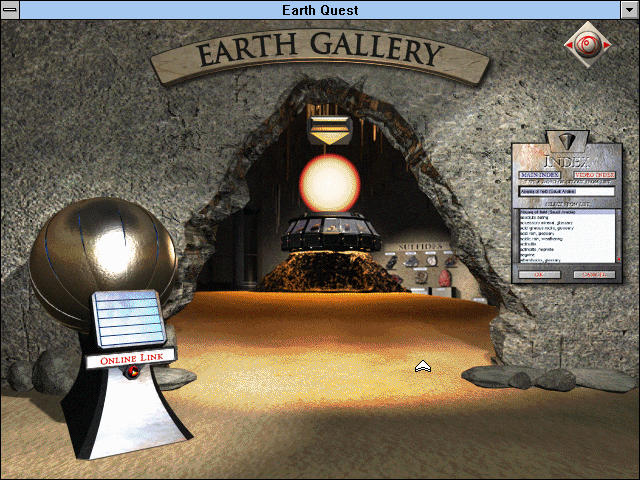The width and height of the screenshot is (640, 480).
Task: Select 'acid igneous rocks, glossary' list entry
Action: [x=547, y=228]
